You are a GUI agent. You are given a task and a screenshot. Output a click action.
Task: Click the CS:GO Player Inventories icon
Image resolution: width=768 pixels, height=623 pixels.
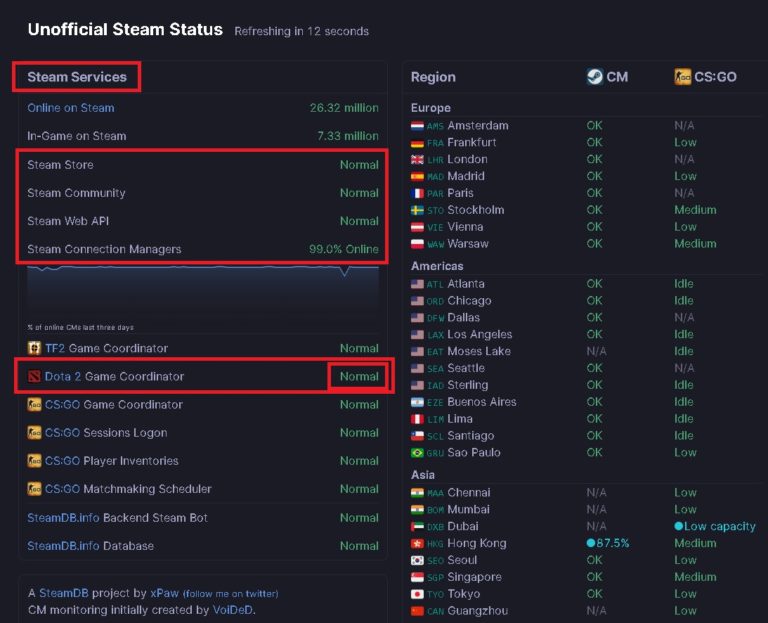pos(34,461)
